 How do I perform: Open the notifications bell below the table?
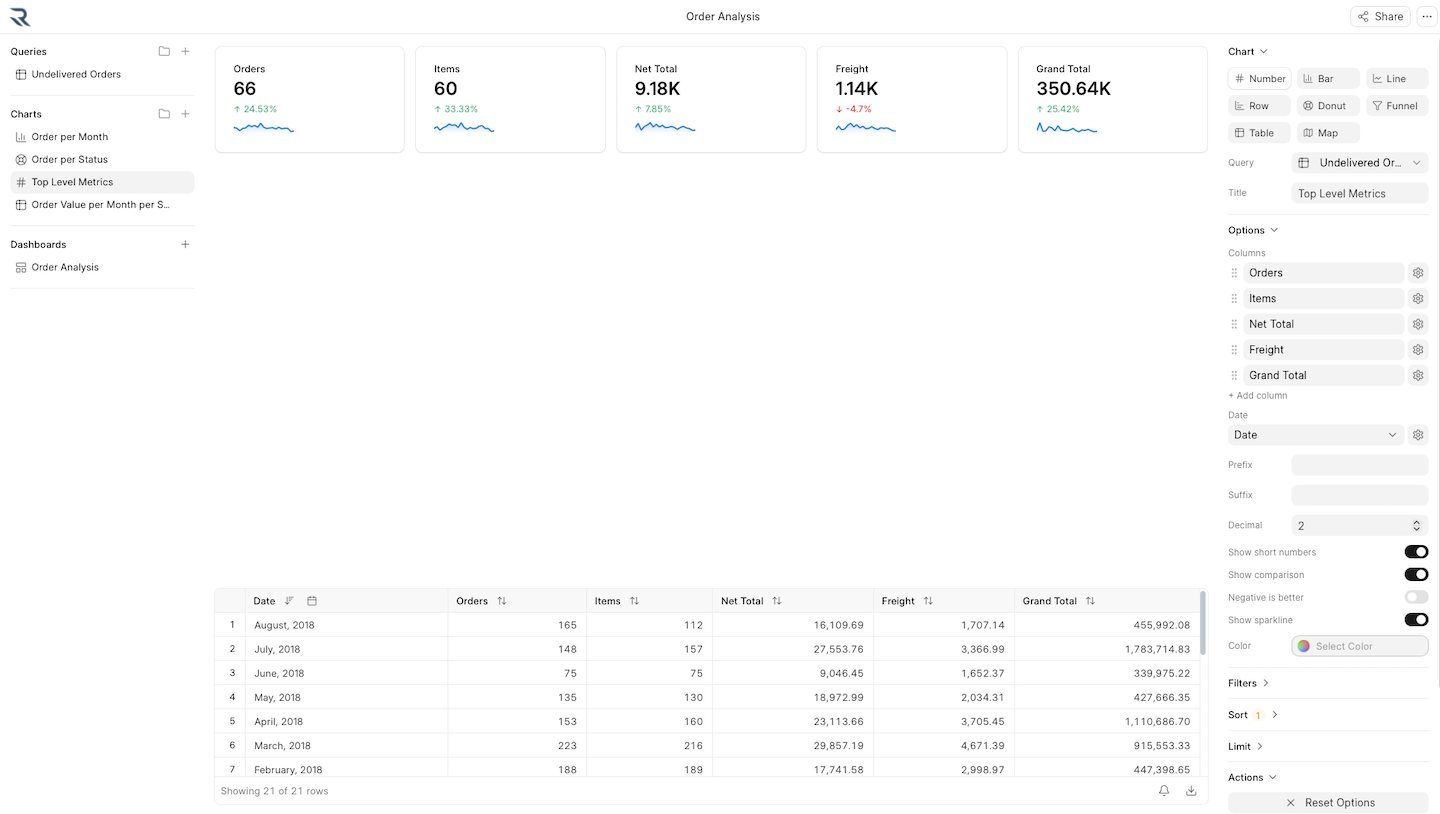(x=1163, y=790)
